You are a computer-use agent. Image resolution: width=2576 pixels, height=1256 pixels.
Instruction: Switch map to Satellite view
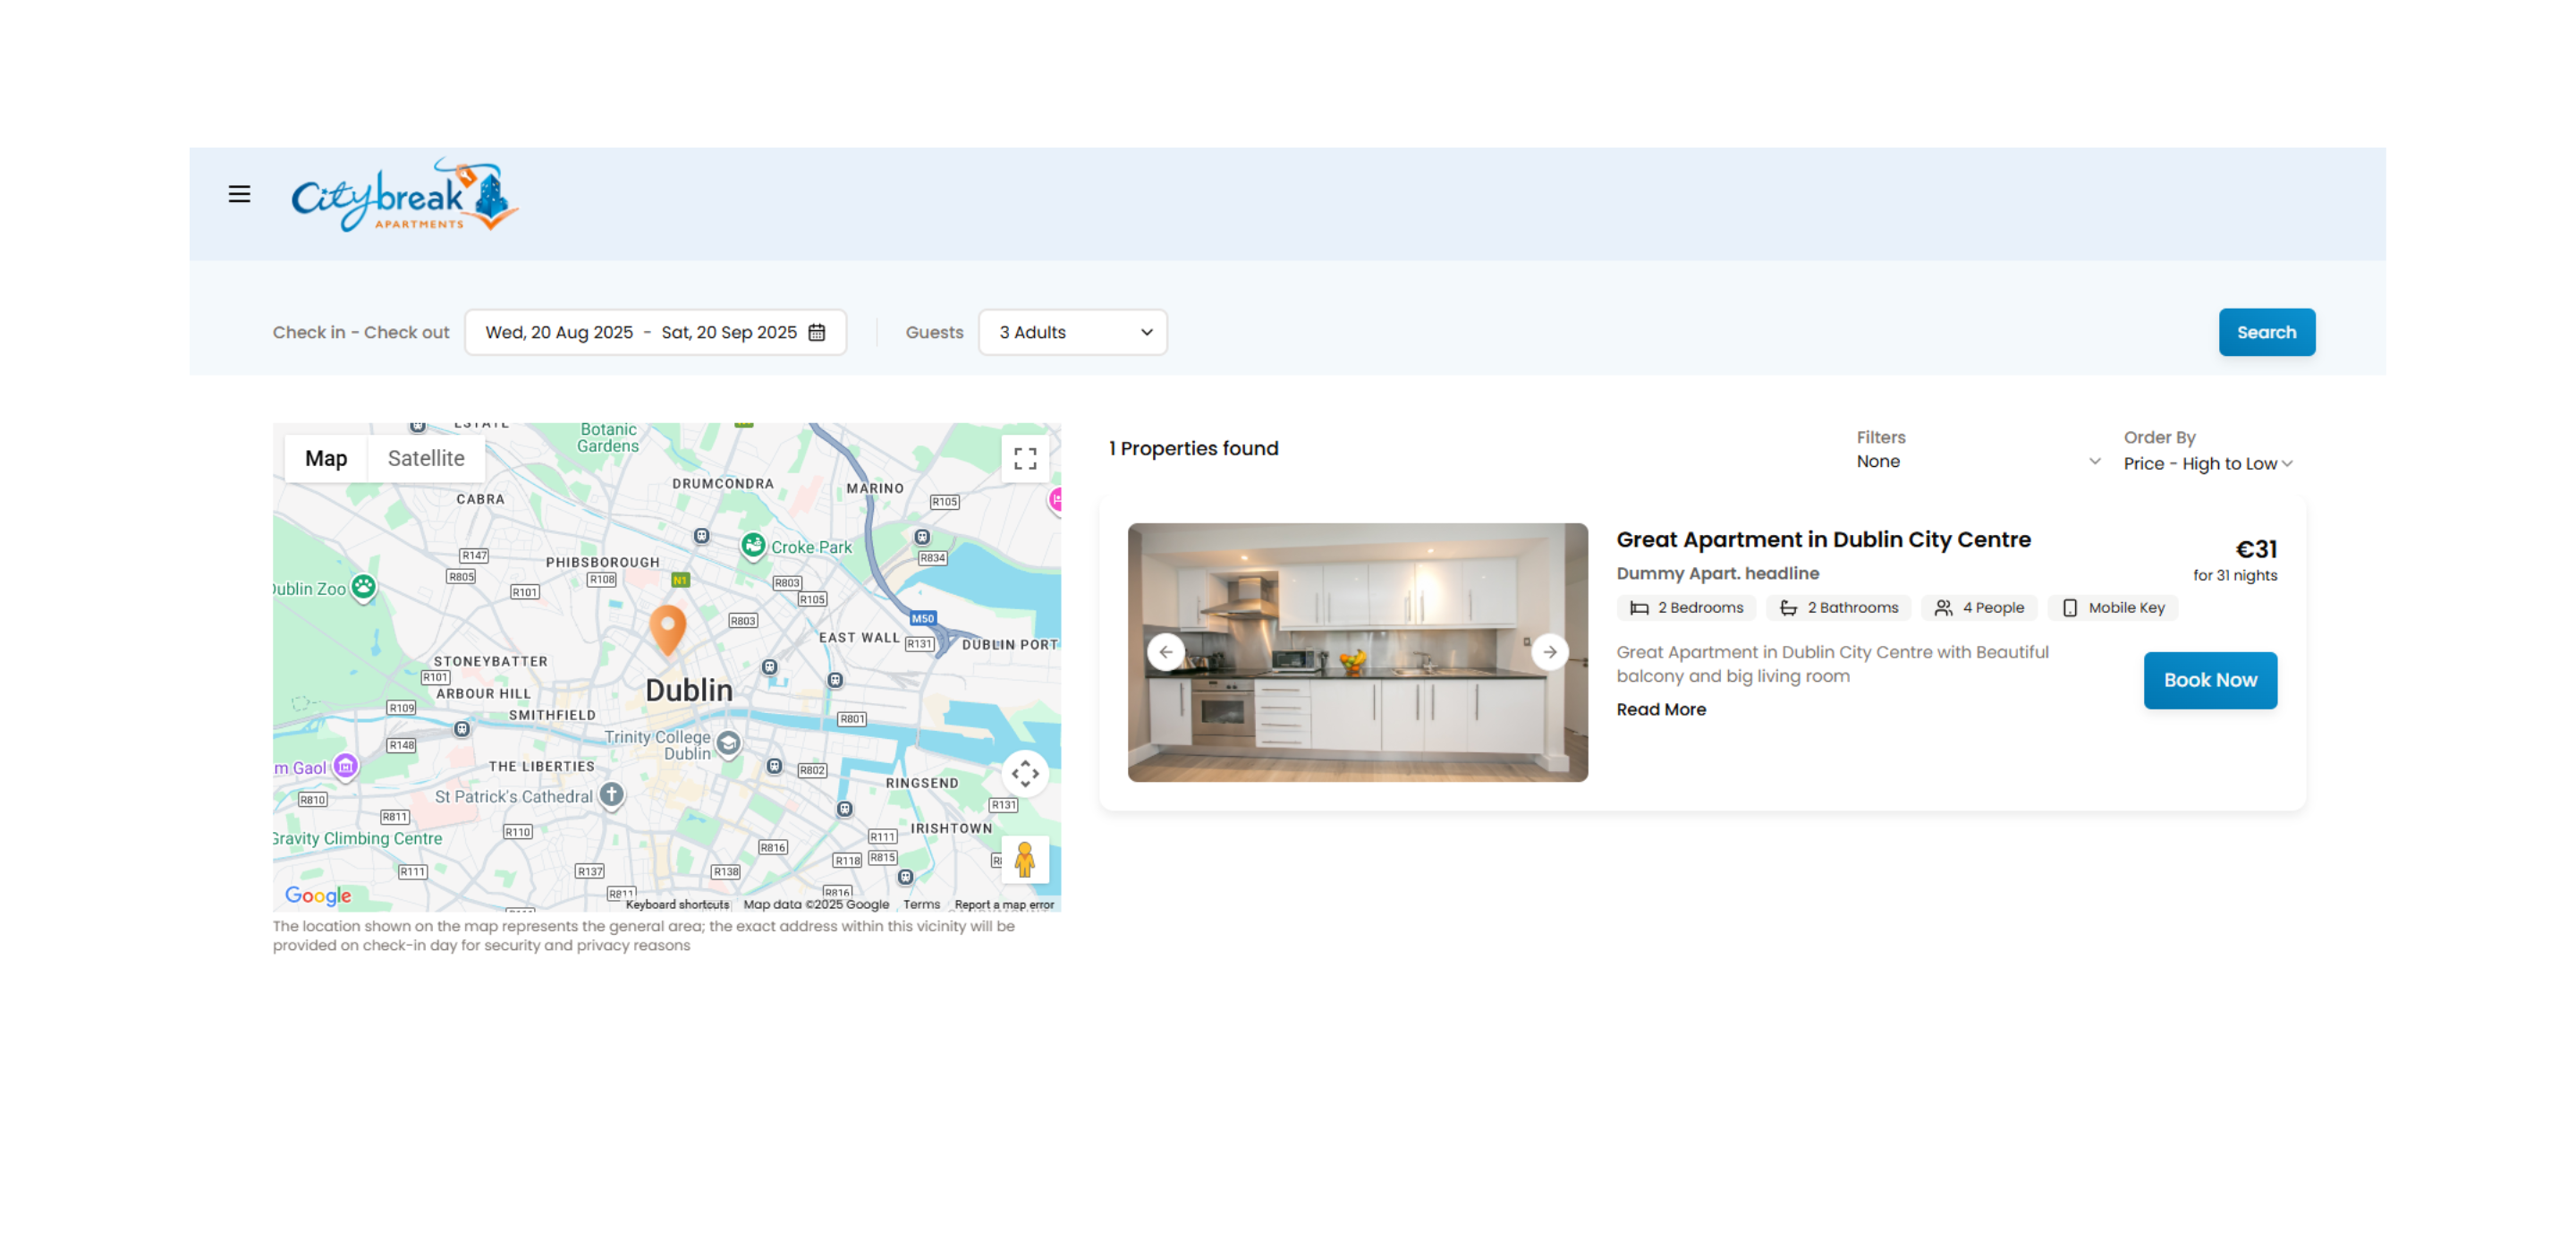[x=426, y=459]
